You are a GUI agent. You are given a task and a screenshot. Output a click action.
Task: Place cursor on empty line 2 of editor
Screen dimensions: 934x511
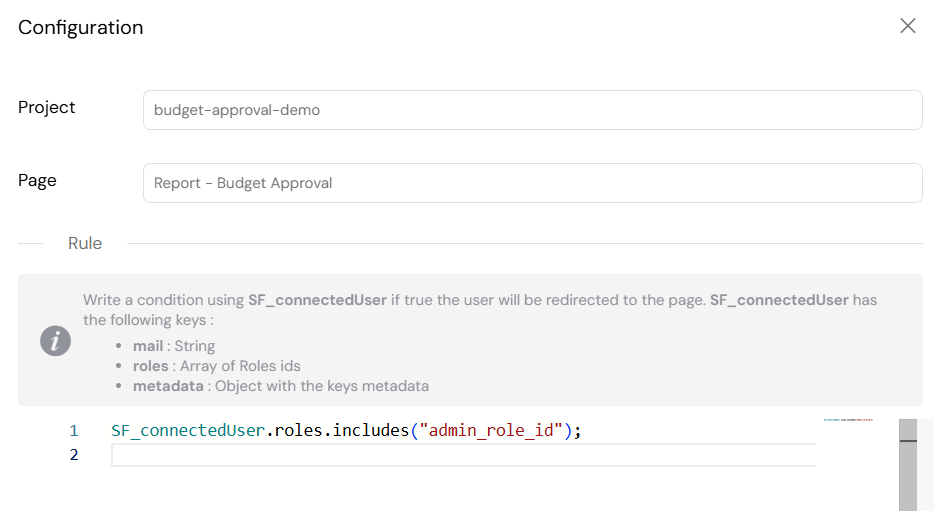pos(460,456)
